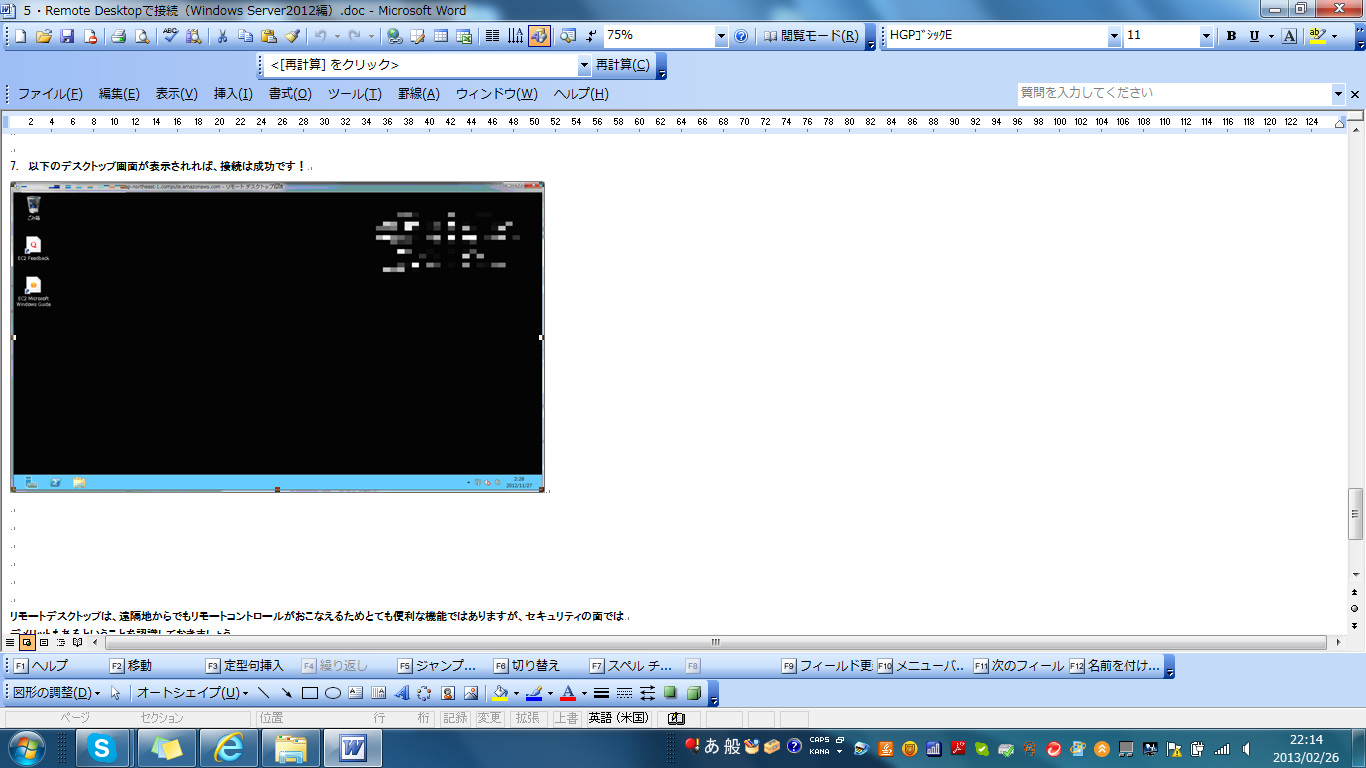Screen dimensions: 1366x768
Task: Create a new blank document
Action: [21, 36]
